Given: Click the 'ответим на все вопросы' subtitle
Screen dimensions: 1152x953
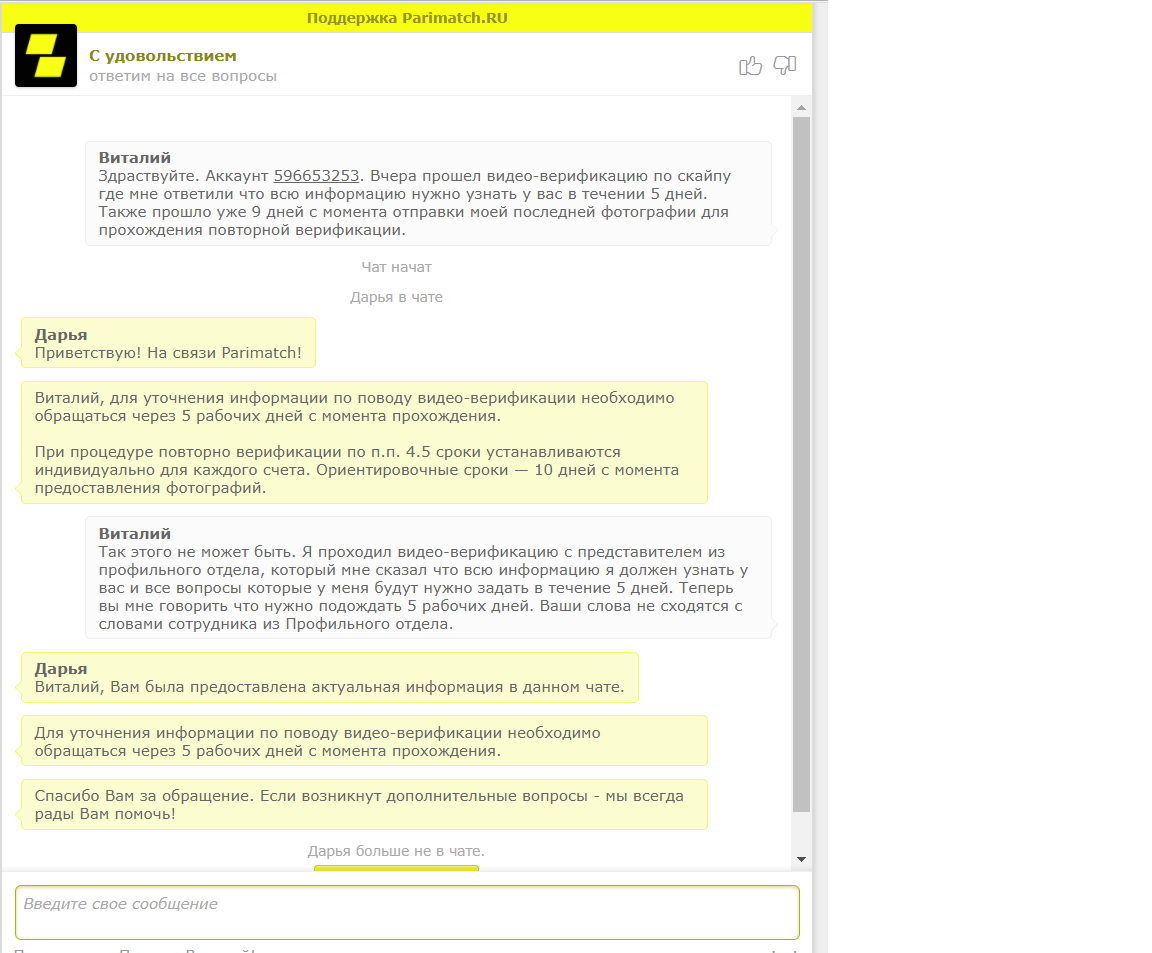Looking at the screenshot, I should (183, 76).
